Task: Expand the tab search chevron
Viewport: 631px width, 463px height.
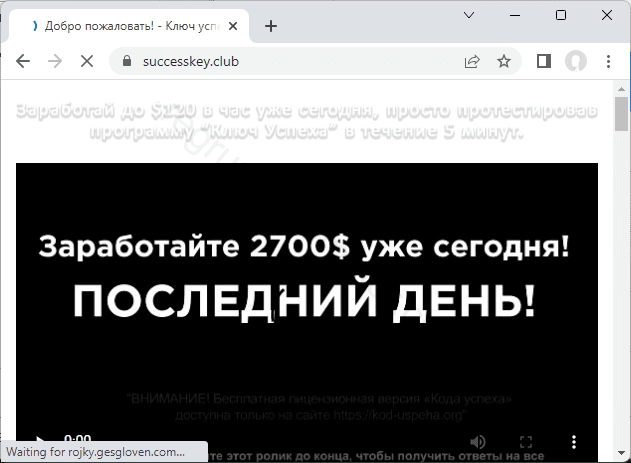Action: tap(468, 15)
